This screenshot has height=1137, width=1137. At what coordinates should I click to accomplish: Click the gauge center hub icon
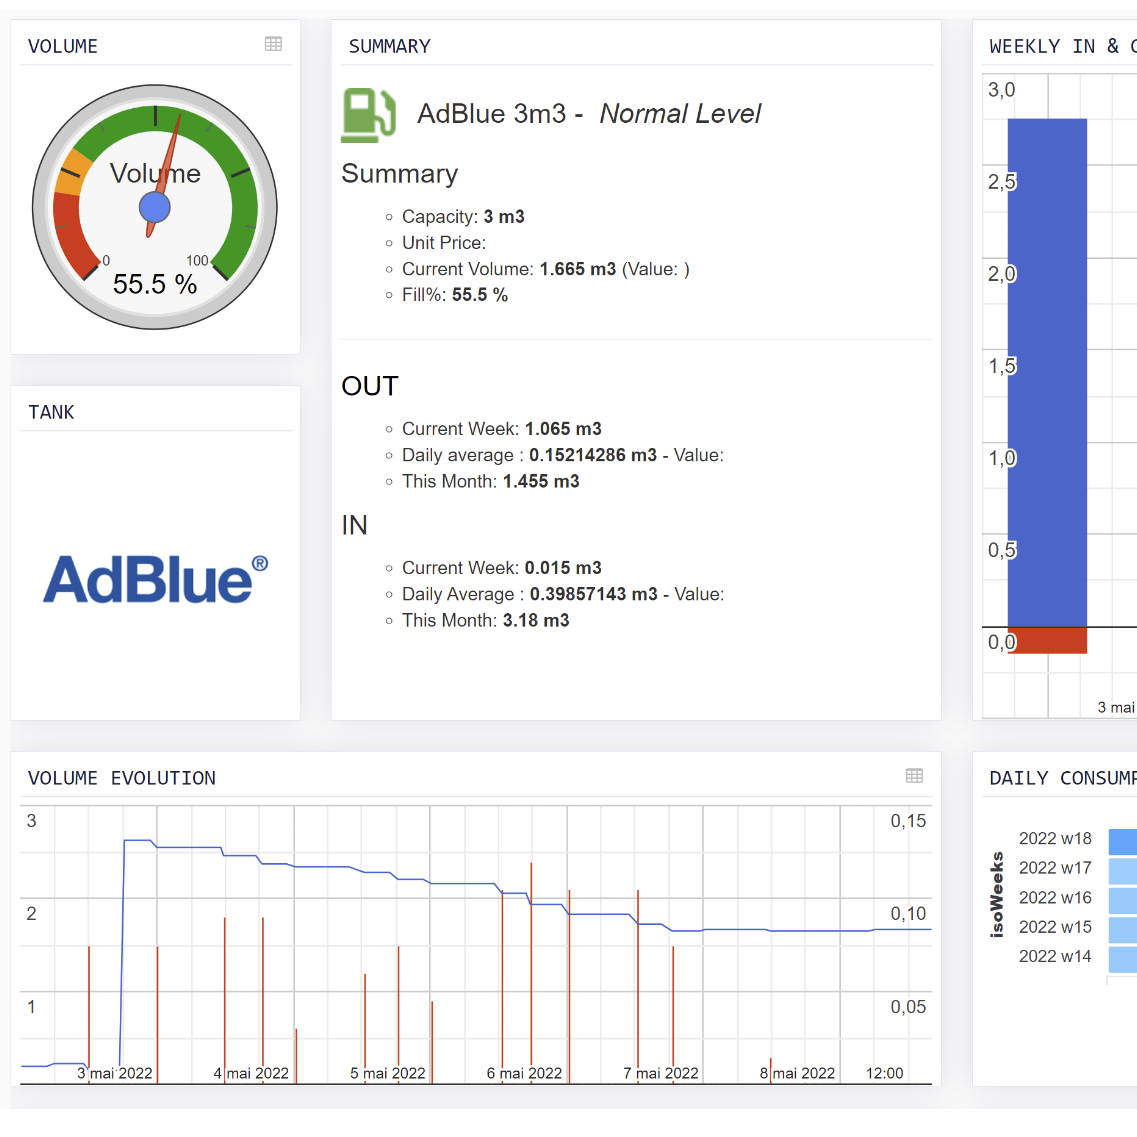155,207
